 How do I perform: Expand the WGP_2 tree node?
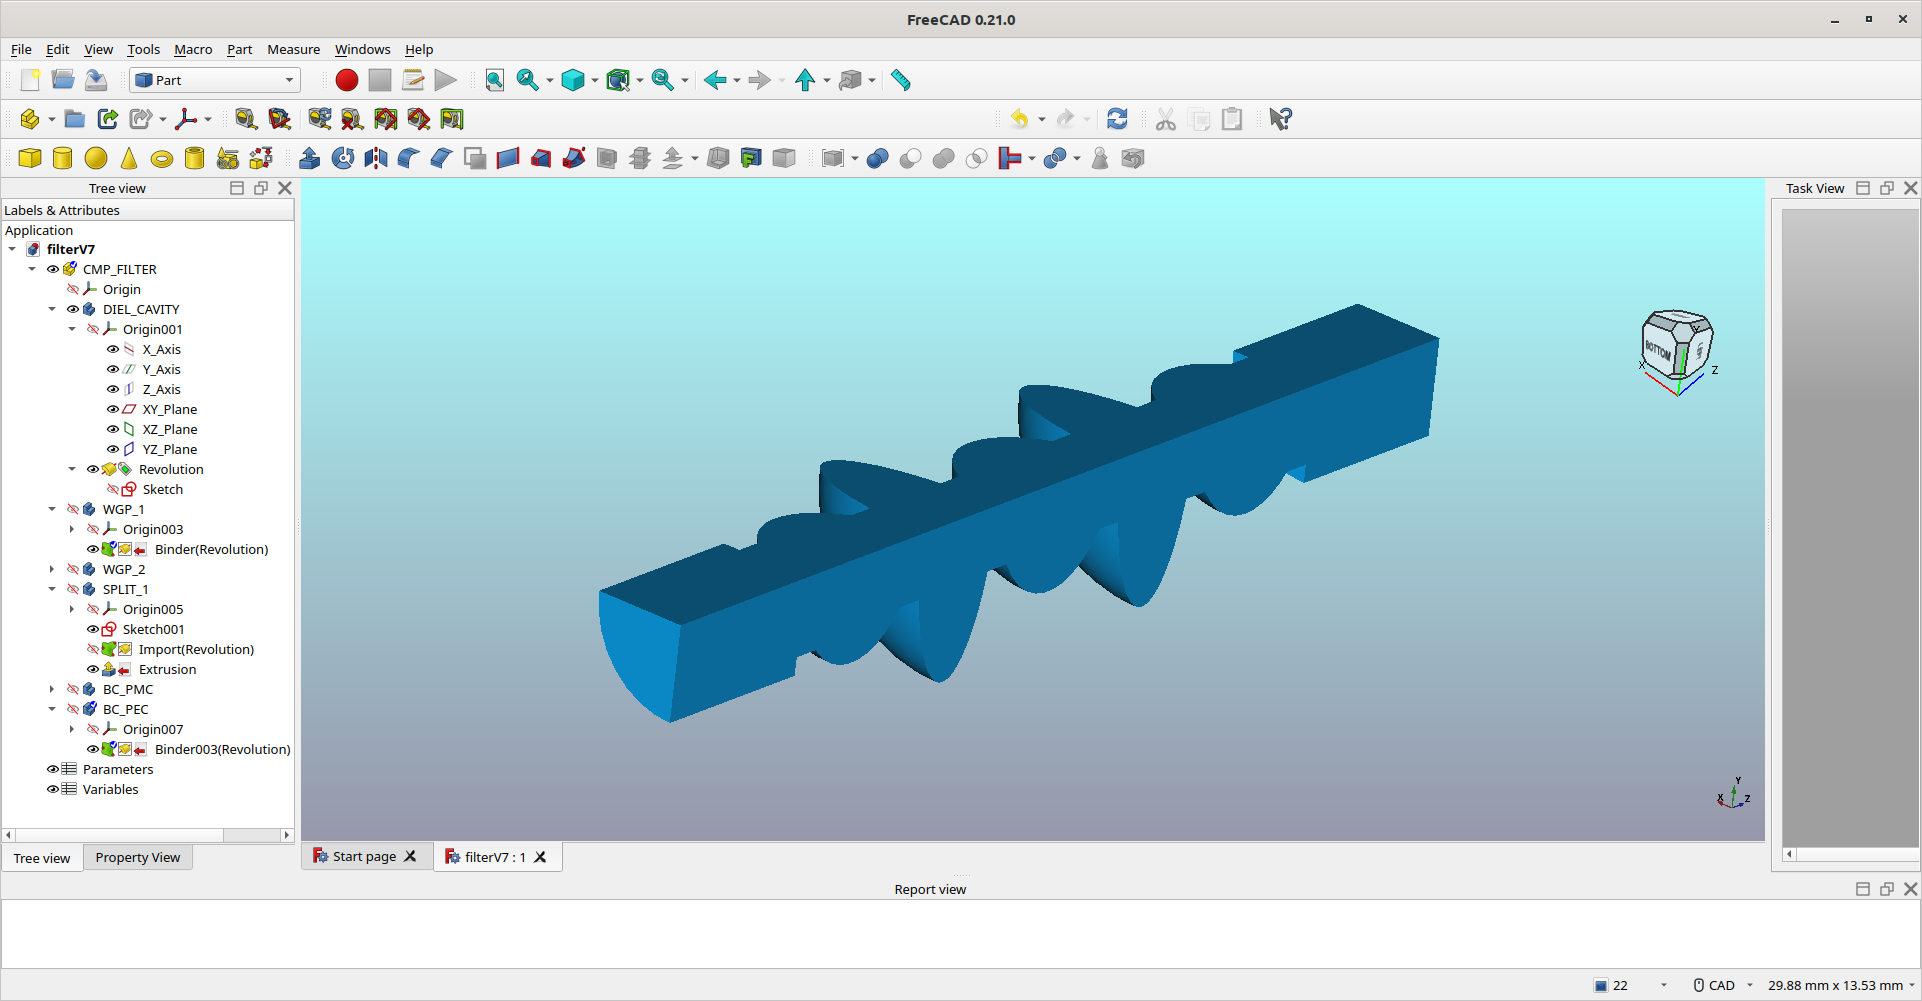pyautogui.click(x=52, y=569)
